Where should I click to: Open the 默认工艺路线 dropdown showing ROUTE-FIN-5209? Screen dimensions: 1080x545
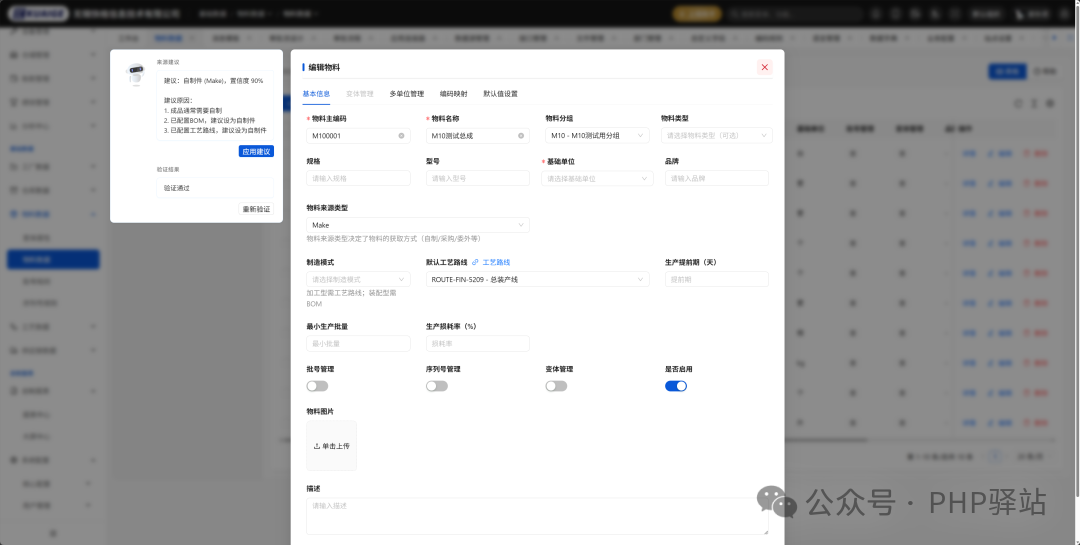coord(537,279)
